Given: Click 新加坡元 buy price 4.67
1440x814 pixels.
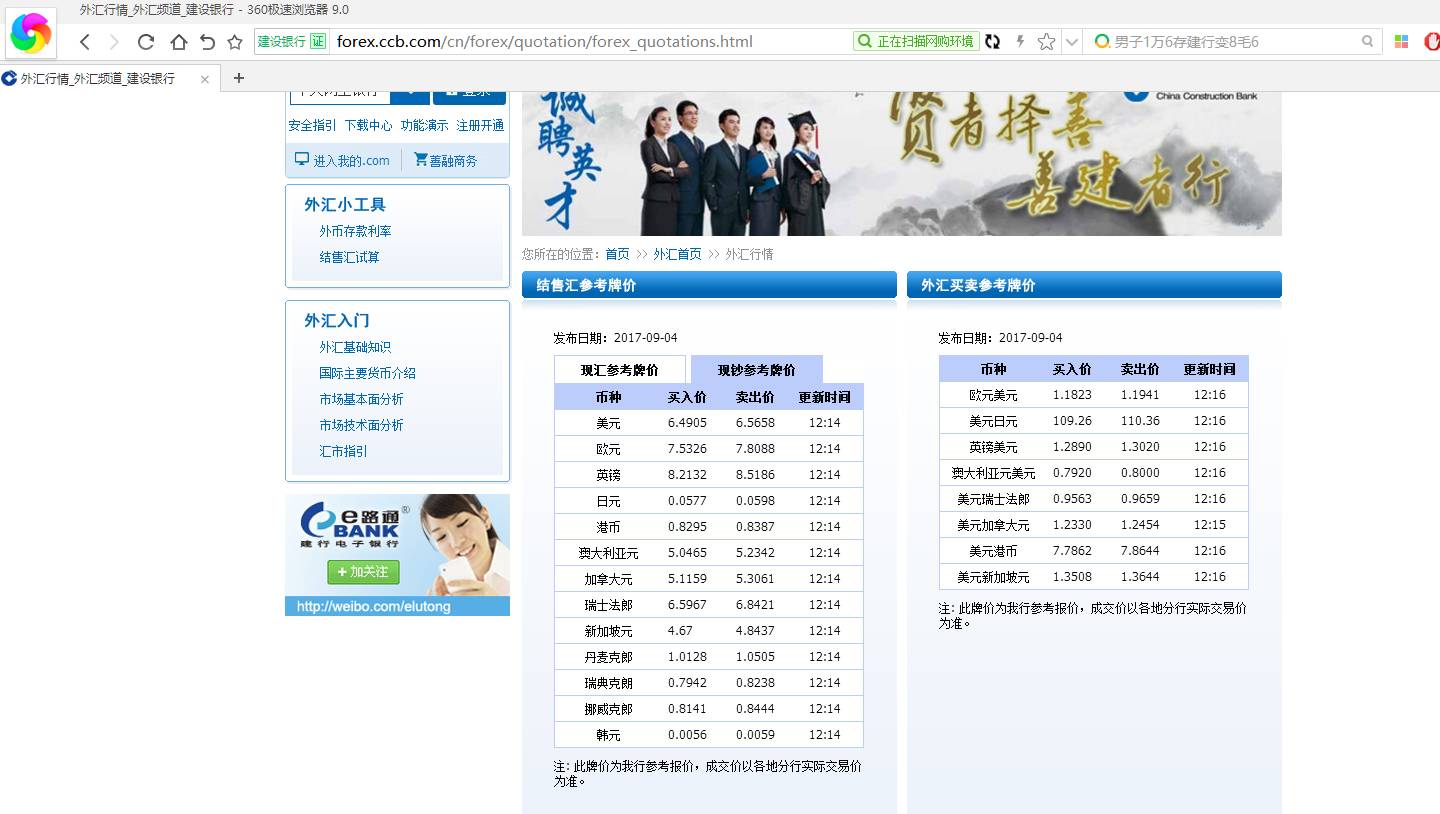Looking at the screenshot, I should 680,631.
